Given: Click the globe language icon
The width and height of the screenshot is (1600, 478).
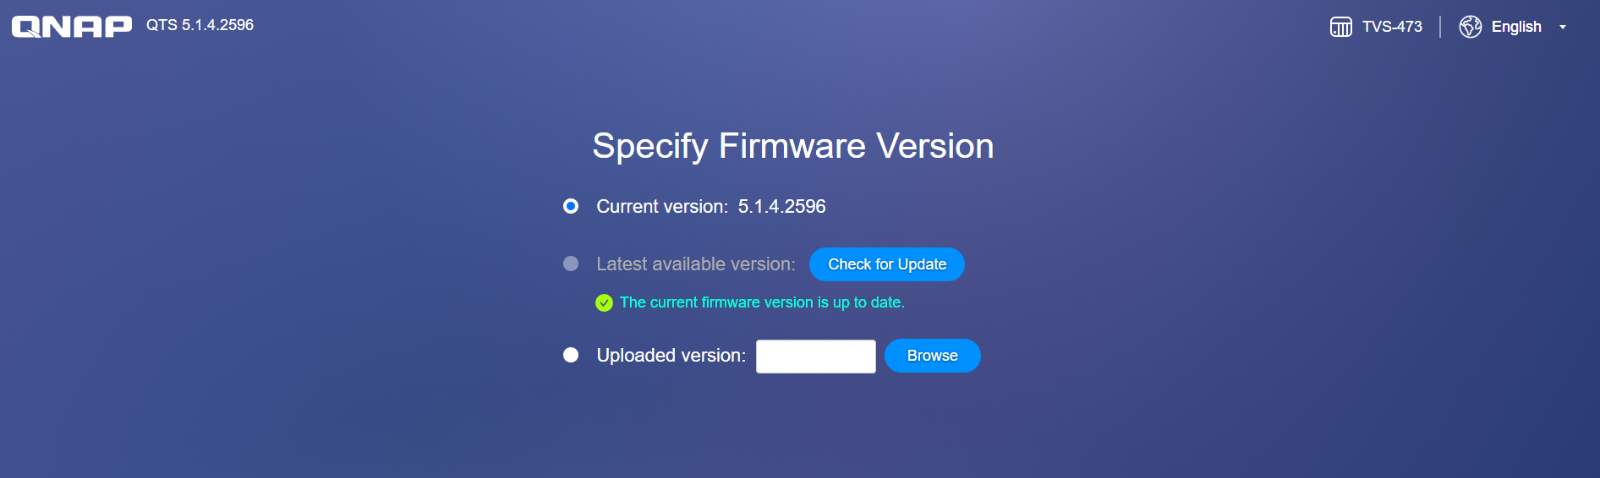Looking at the screenshot, I should click(1470, 27).
